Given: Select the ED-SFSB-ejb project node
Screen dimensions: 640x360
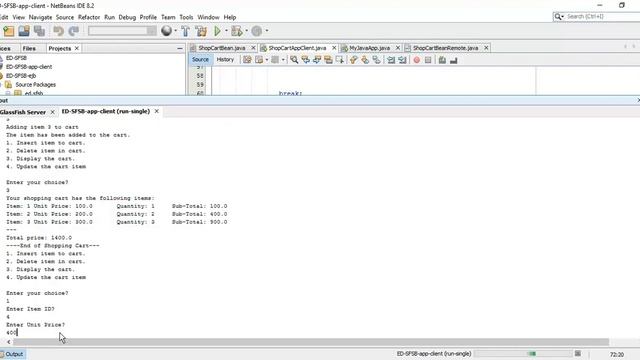Looking at the screenshot, I should pyautogui.click(x=21, y=76).
